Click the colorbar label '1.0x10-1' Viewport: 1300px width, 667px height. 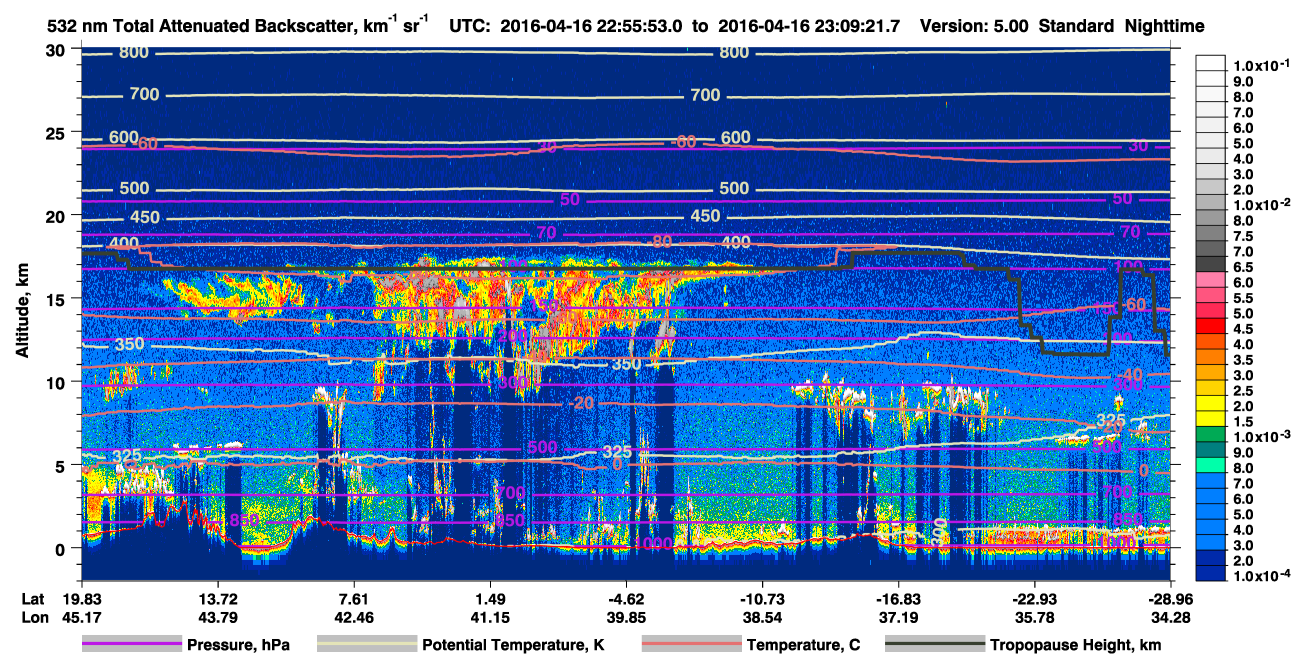point(1261,65)
